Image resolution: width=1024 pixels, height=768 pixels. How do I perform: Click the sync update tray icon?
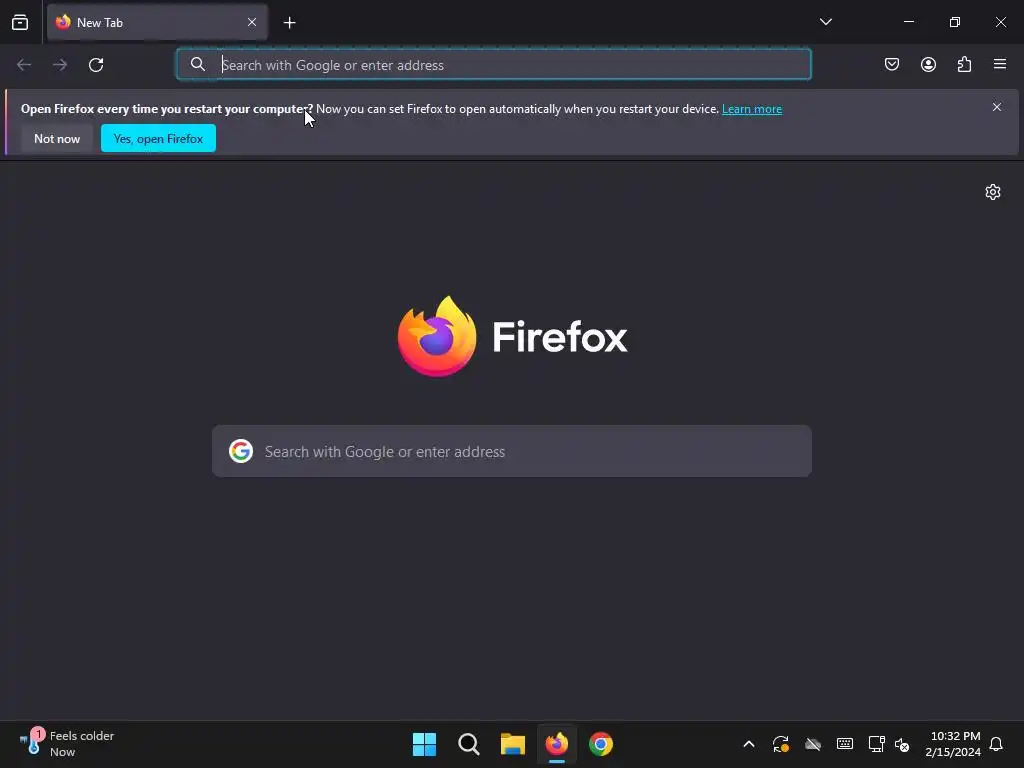(781, 744)
